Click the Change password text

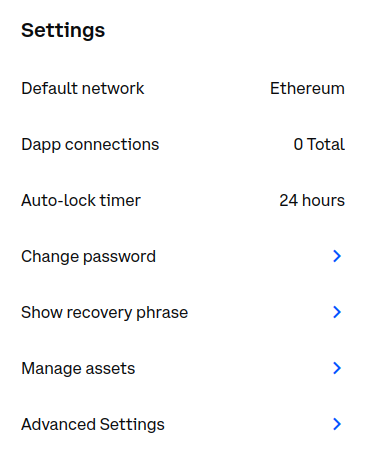(x=89, y=257)
